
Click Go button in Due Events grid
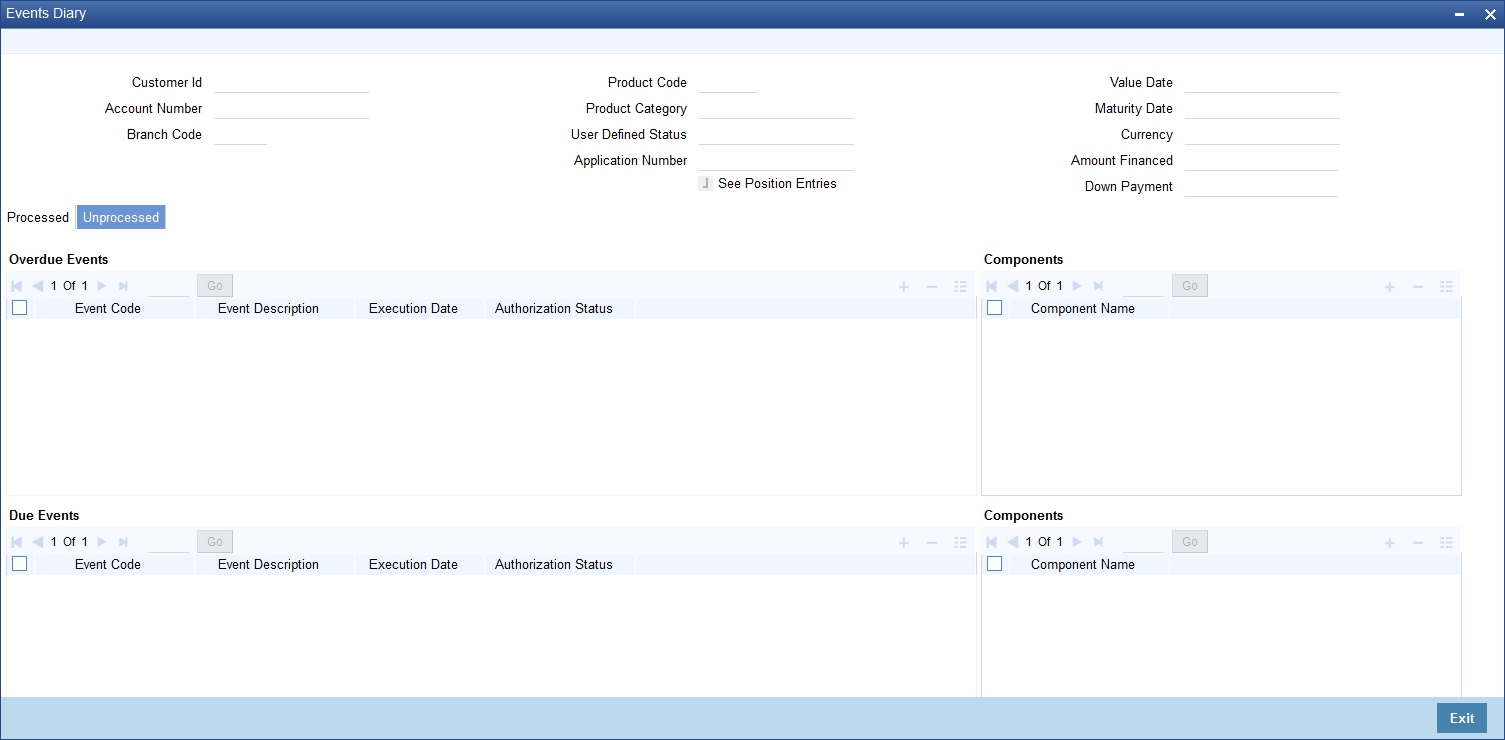click(x=215, y=542)
